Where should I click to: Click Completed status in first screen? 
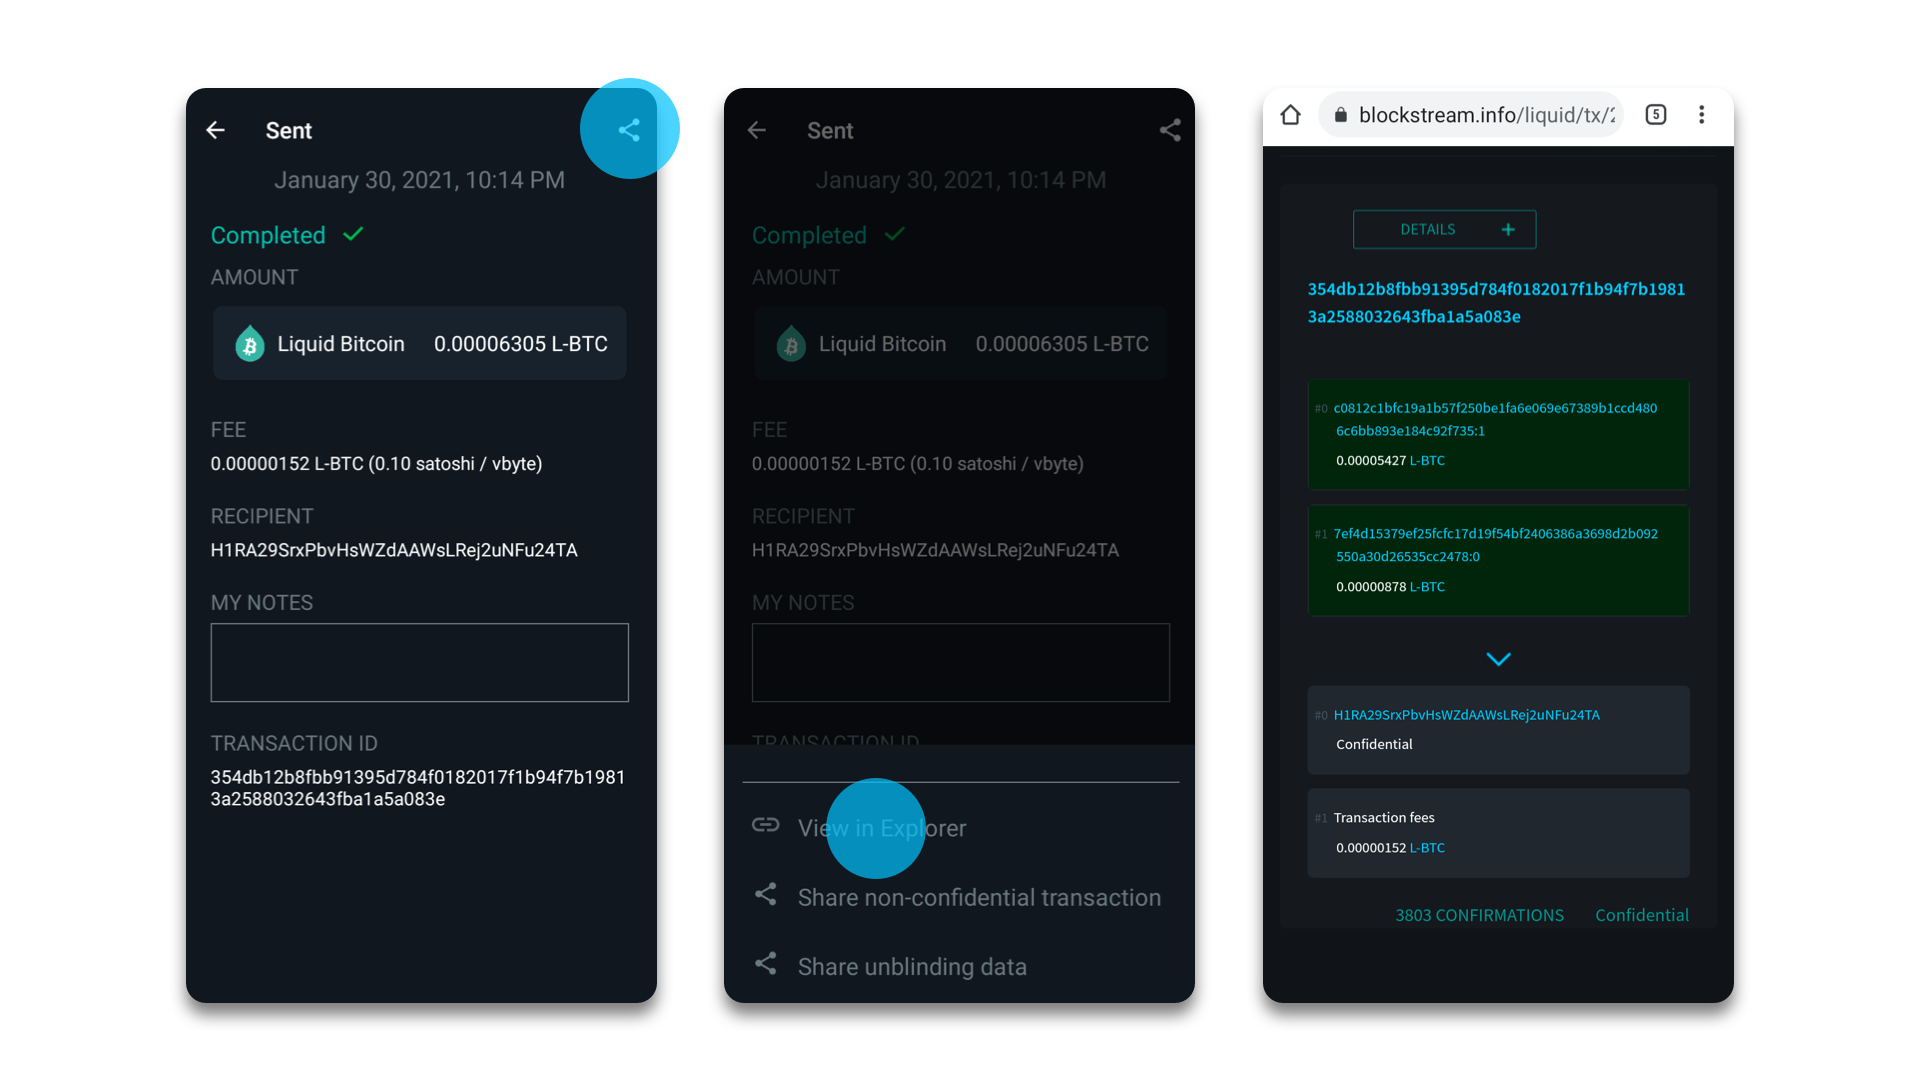coord(268,235)
